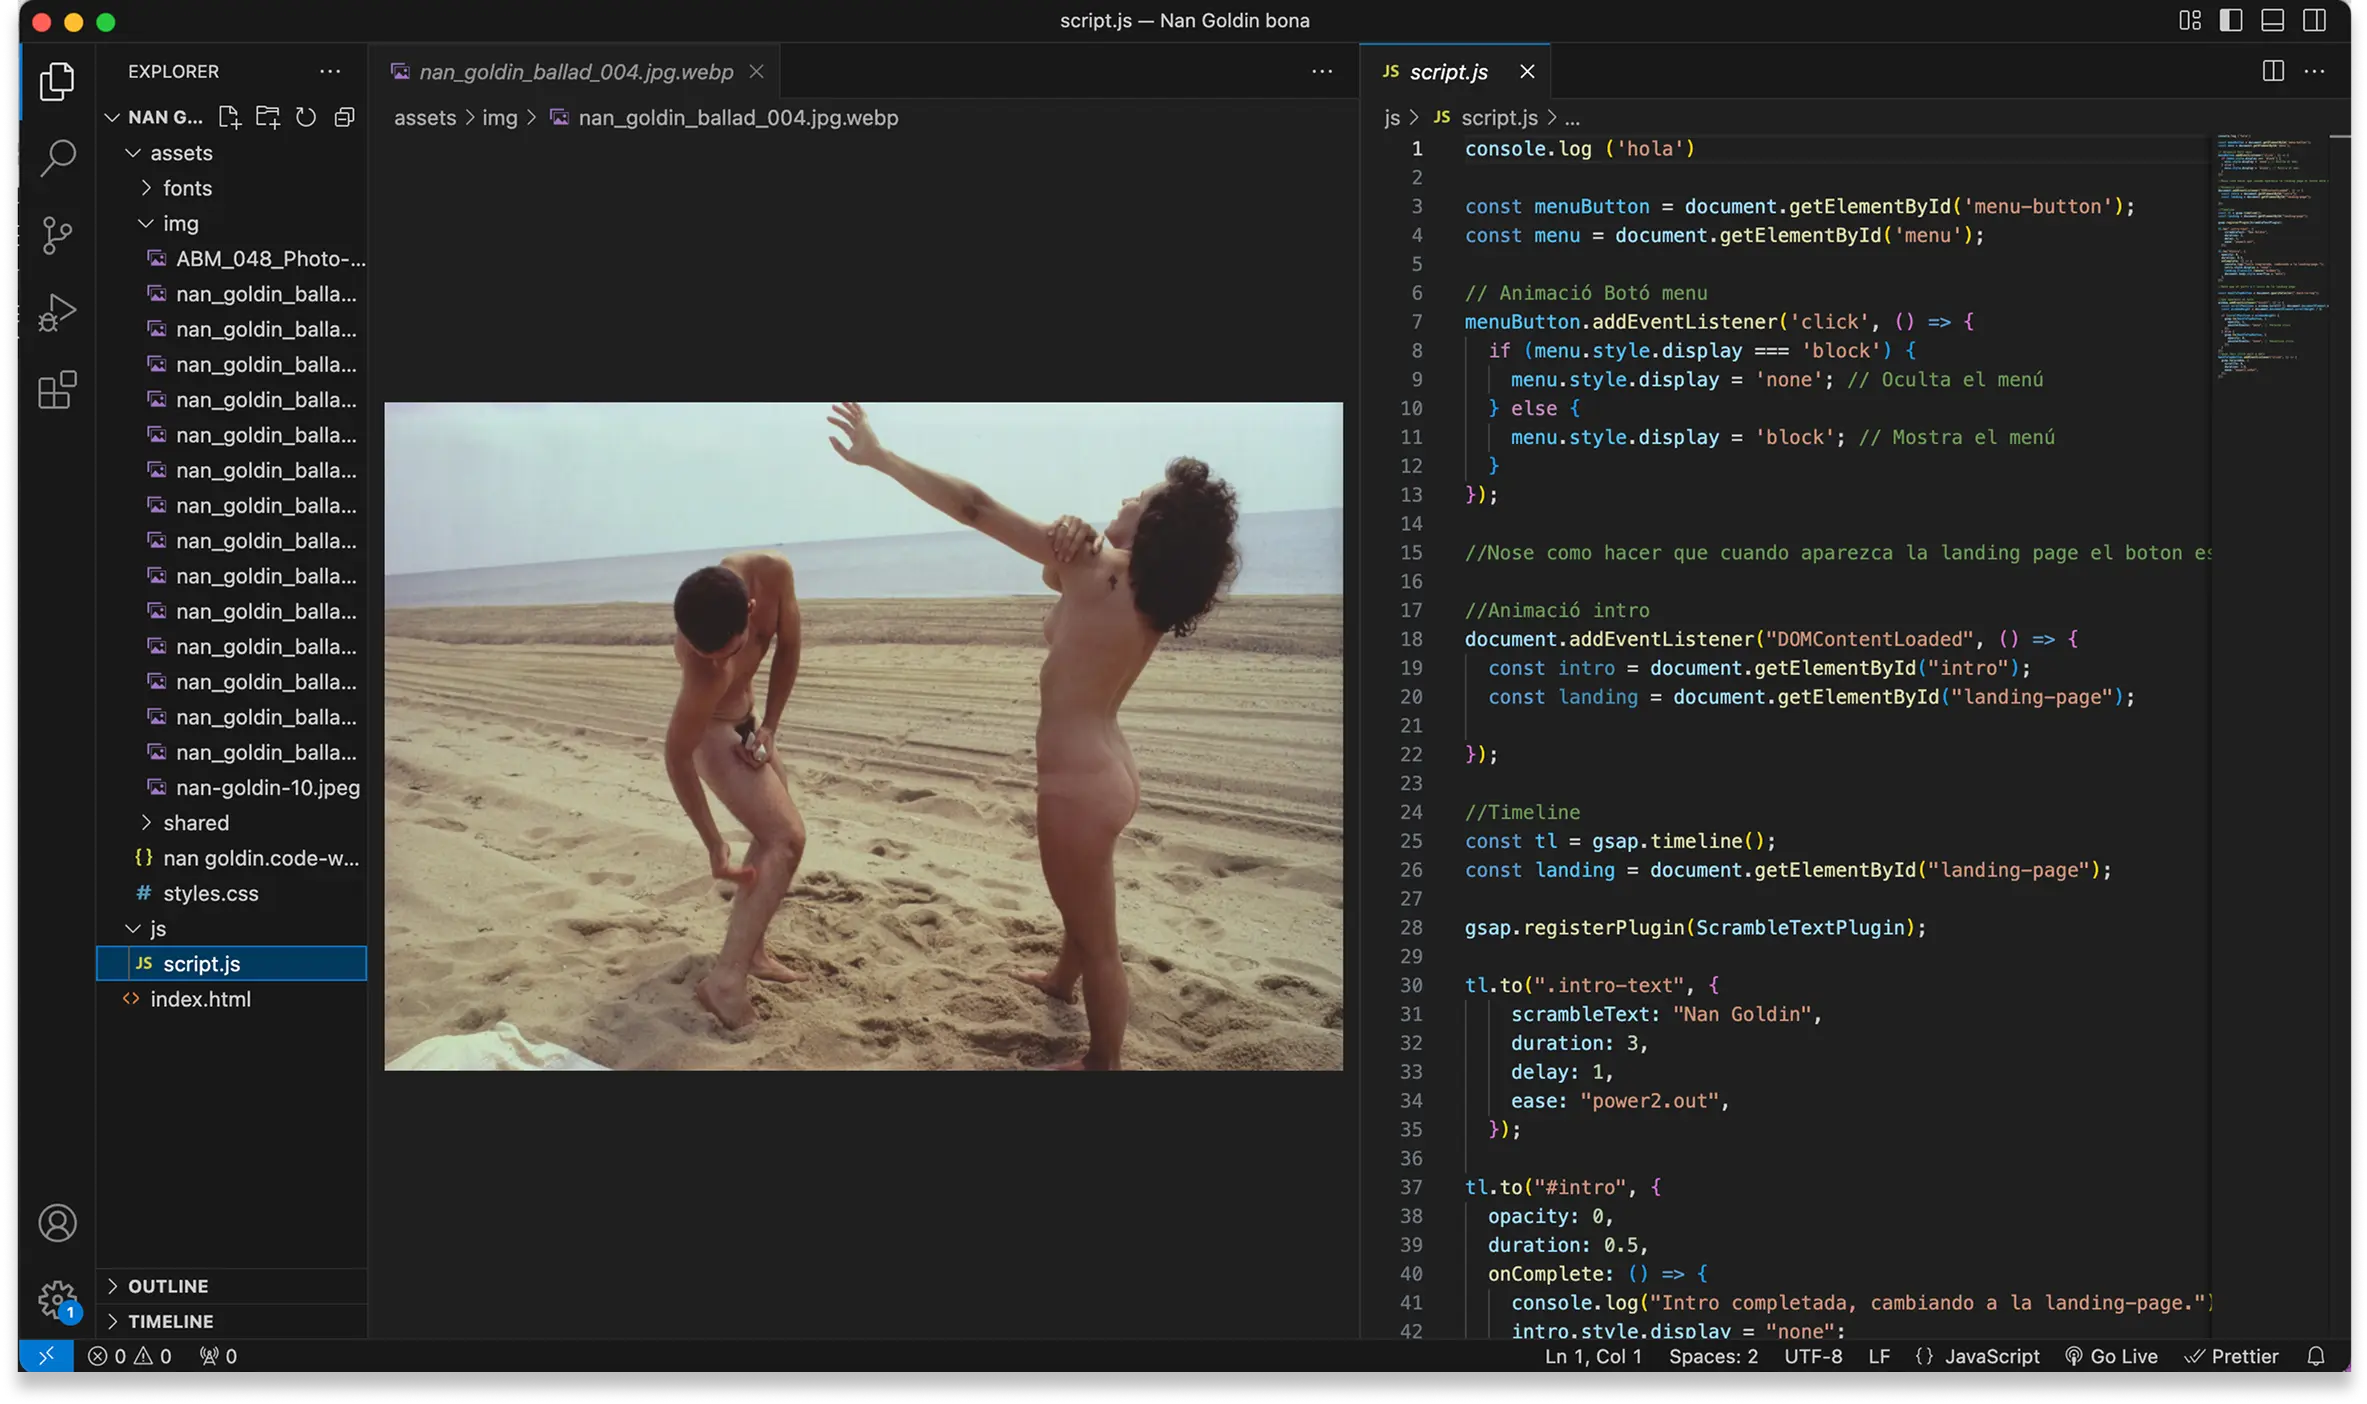Open styles.css file
This screenshot has height=1404, width=2367.
pyautogui.click(x=232, y=893)
